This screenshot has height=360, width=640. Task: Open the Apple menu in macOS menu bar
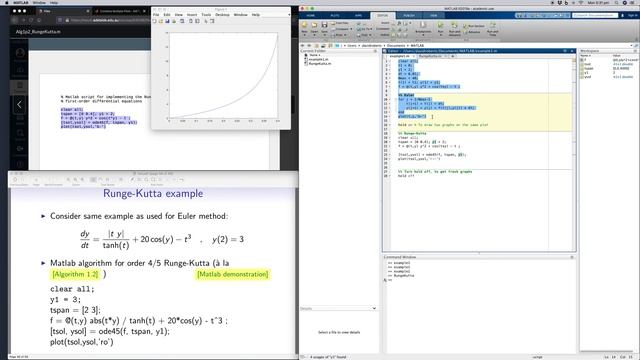coord(7,3)
